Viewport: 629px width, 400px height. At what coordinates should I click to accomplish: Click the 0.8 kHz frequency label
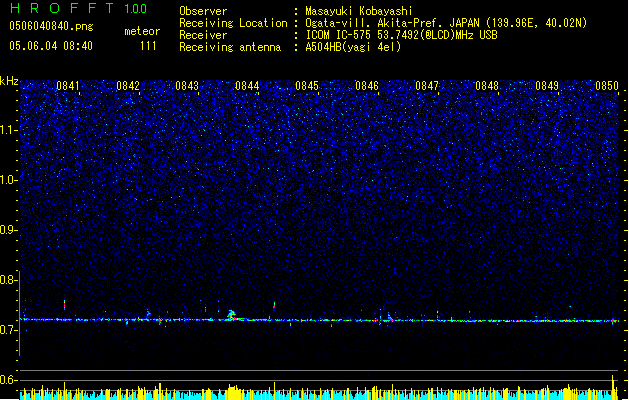(8, 280)
